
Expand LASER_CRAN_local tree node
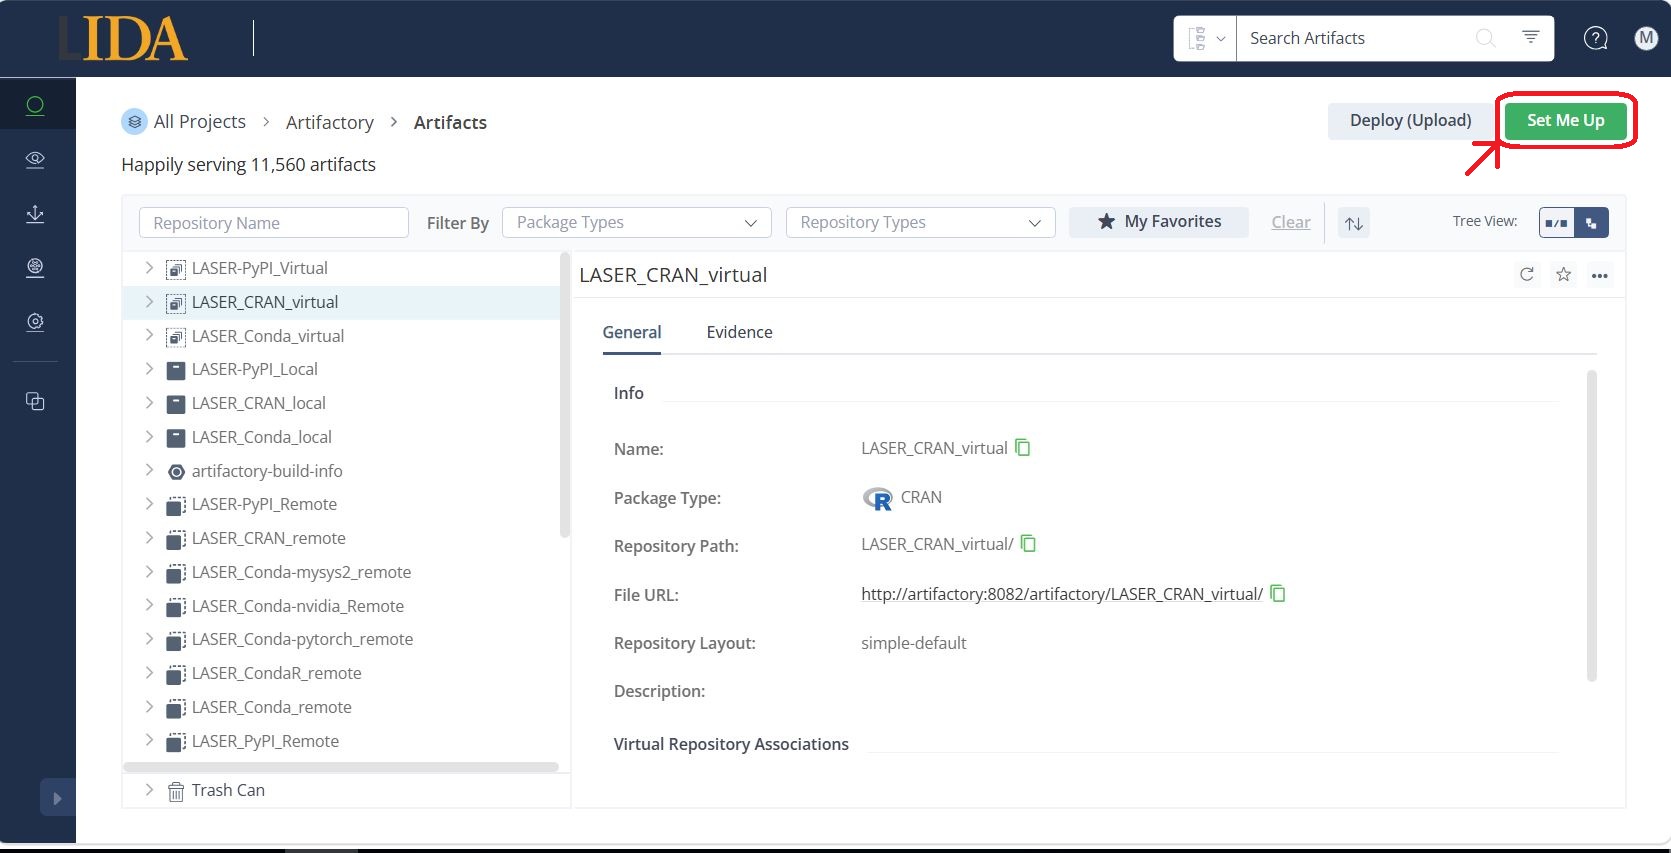pos(149,403)
